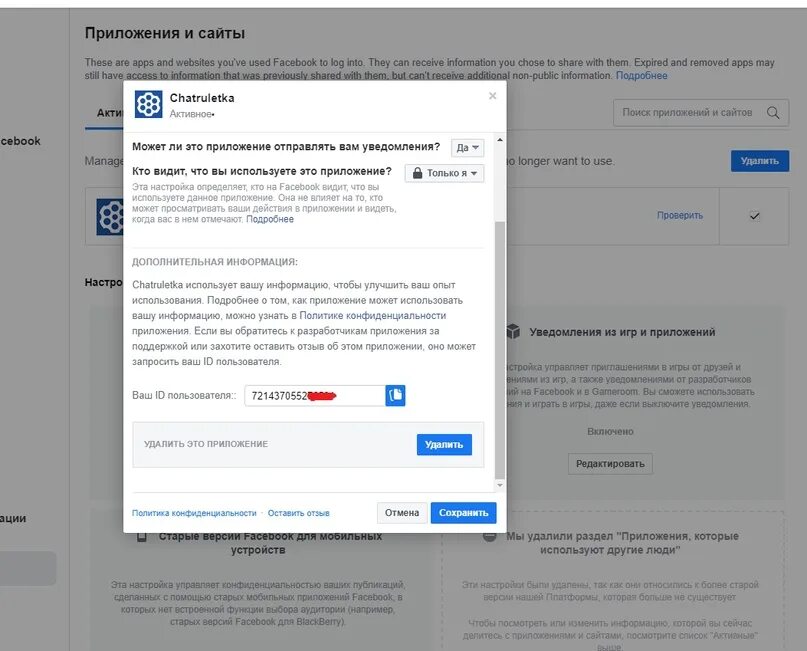Click the Оставить отзыв link

click(x=299, y=513)
